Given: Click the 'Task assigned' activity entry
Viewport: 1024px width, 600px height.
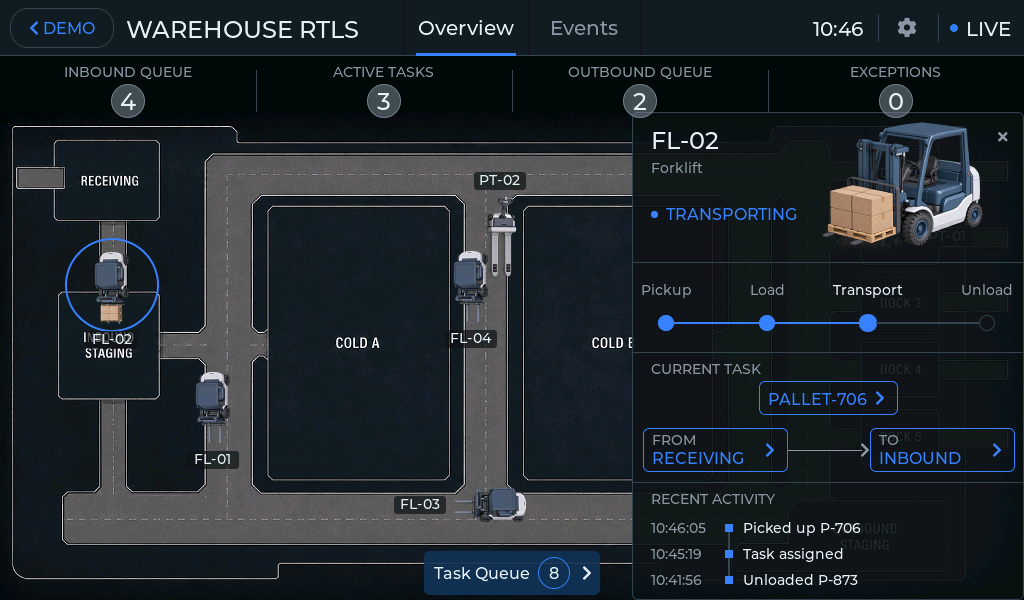Looking at the screenshot, I should click(x=793, y=554).
